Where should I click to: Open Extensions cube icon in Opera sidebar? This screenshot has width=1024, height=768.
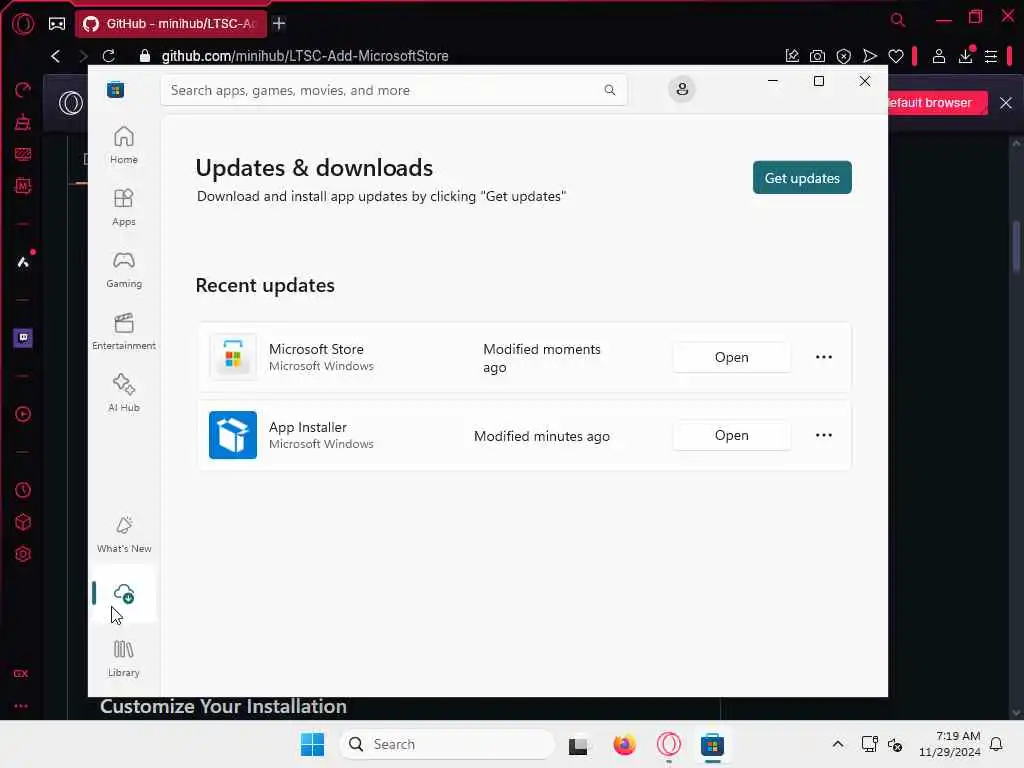23,522
